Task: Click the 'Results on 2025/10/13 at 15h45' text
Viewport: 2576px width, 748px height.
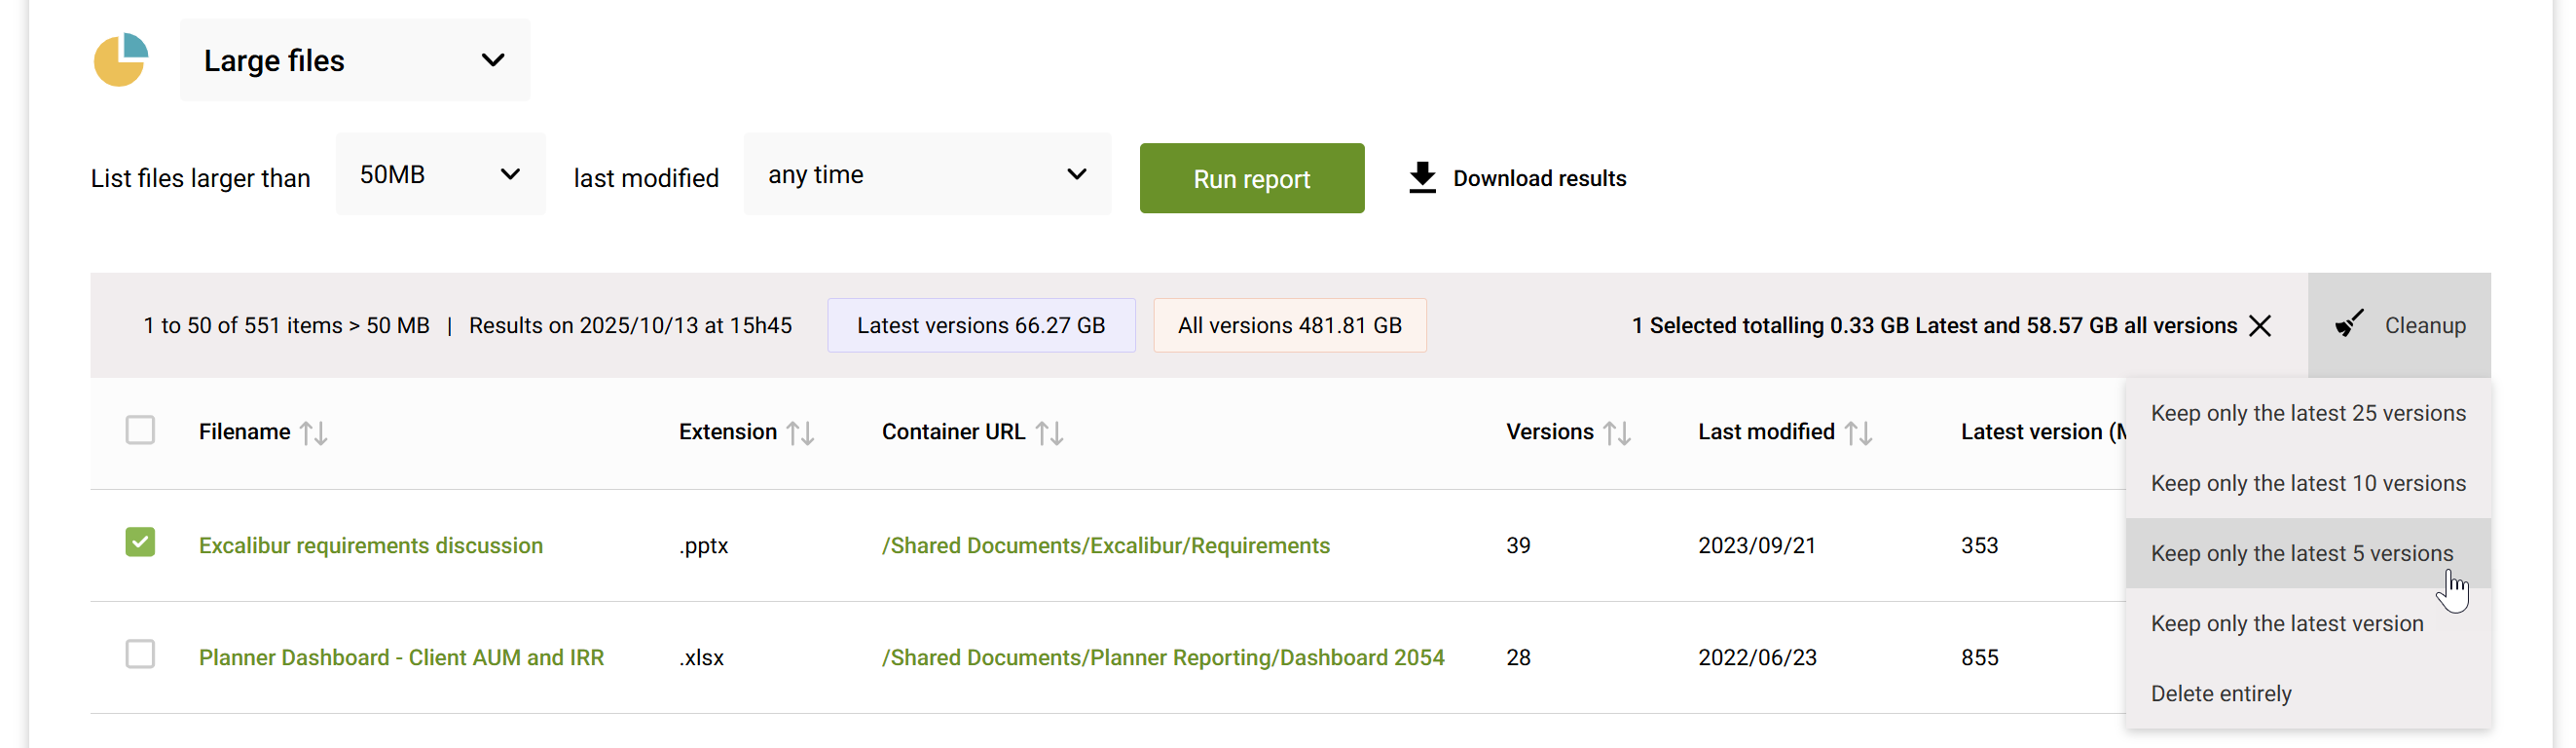Action: (630, 326)
